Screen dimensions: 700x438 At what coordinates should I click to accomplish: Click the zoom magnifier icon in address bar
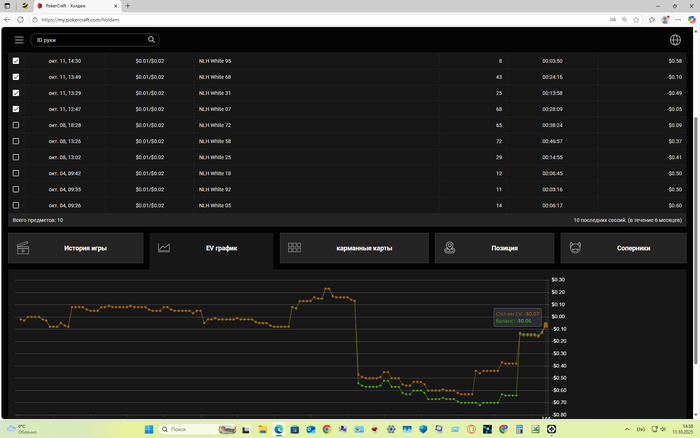[x=624, y=20]
